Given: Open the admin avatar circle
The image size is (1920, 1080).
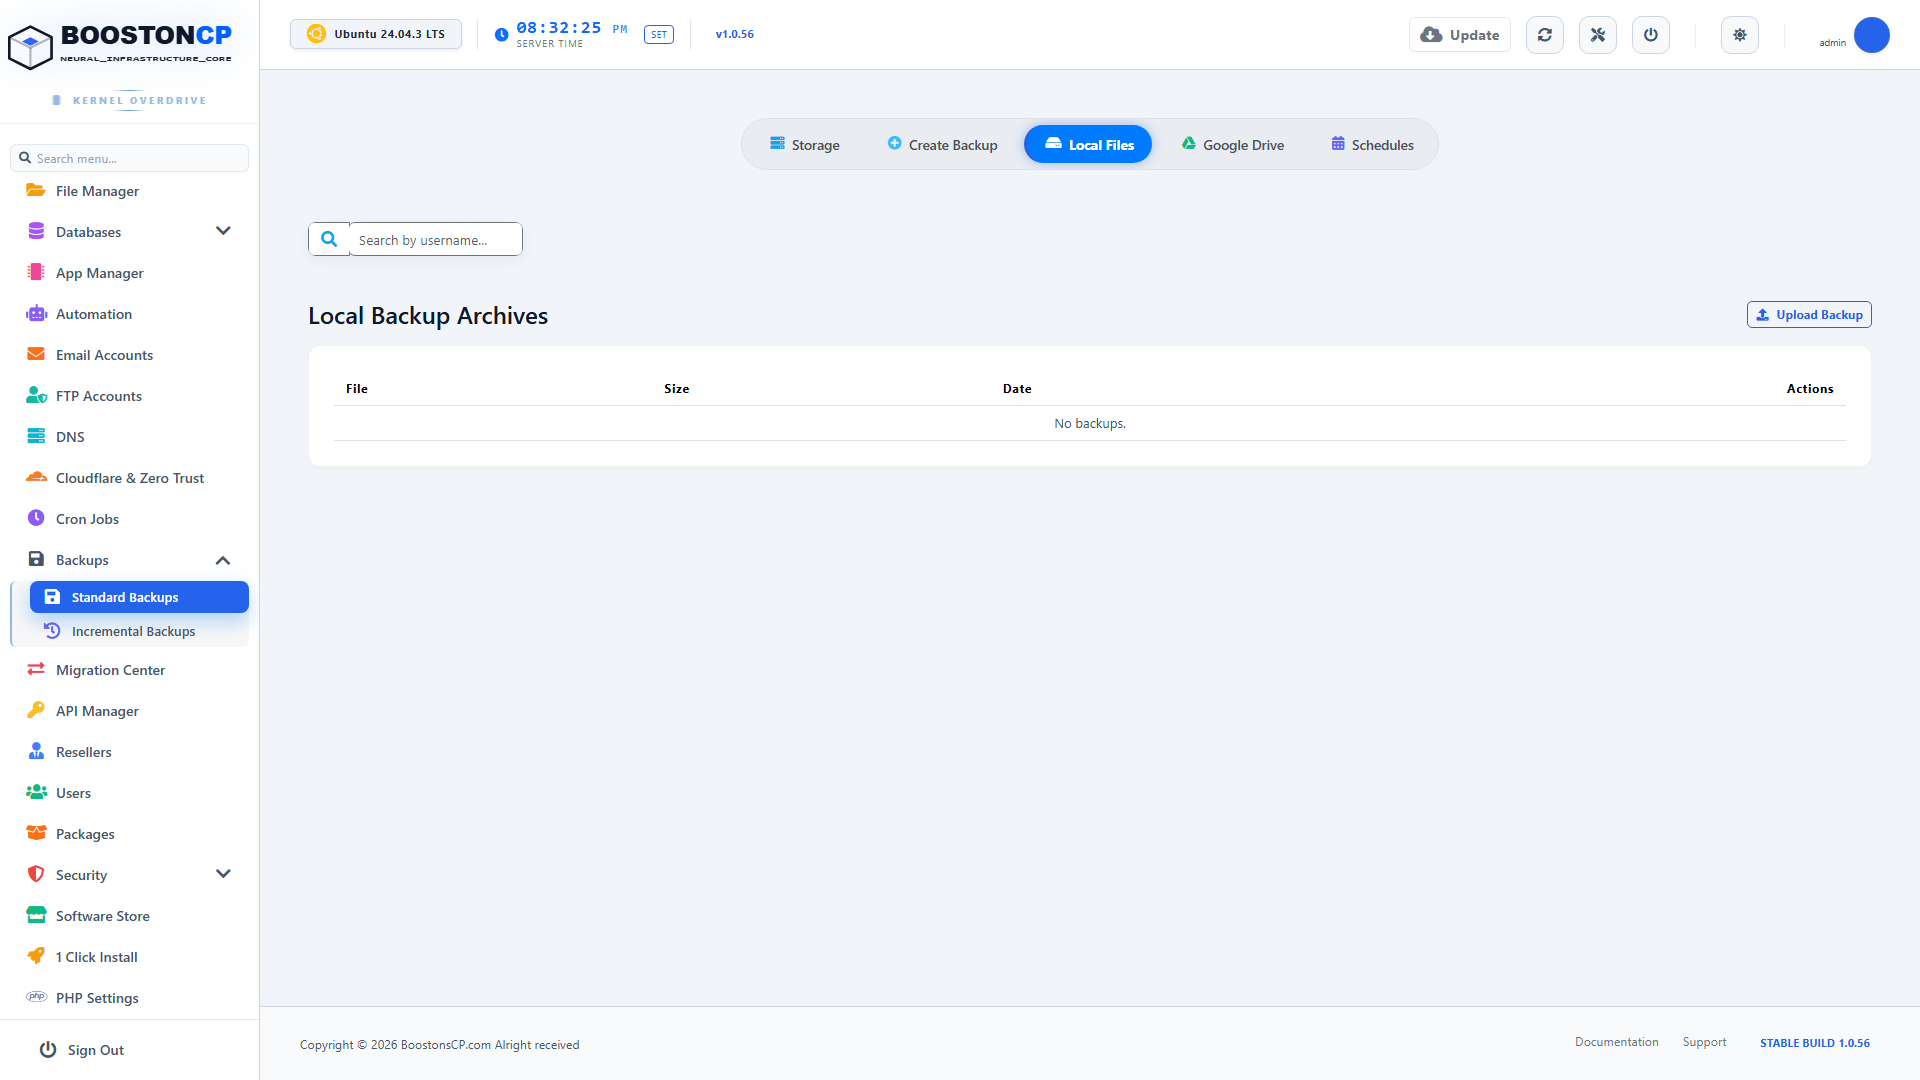Looking at the screenshot, I should pyautogui.click(x=1872, y=35).
